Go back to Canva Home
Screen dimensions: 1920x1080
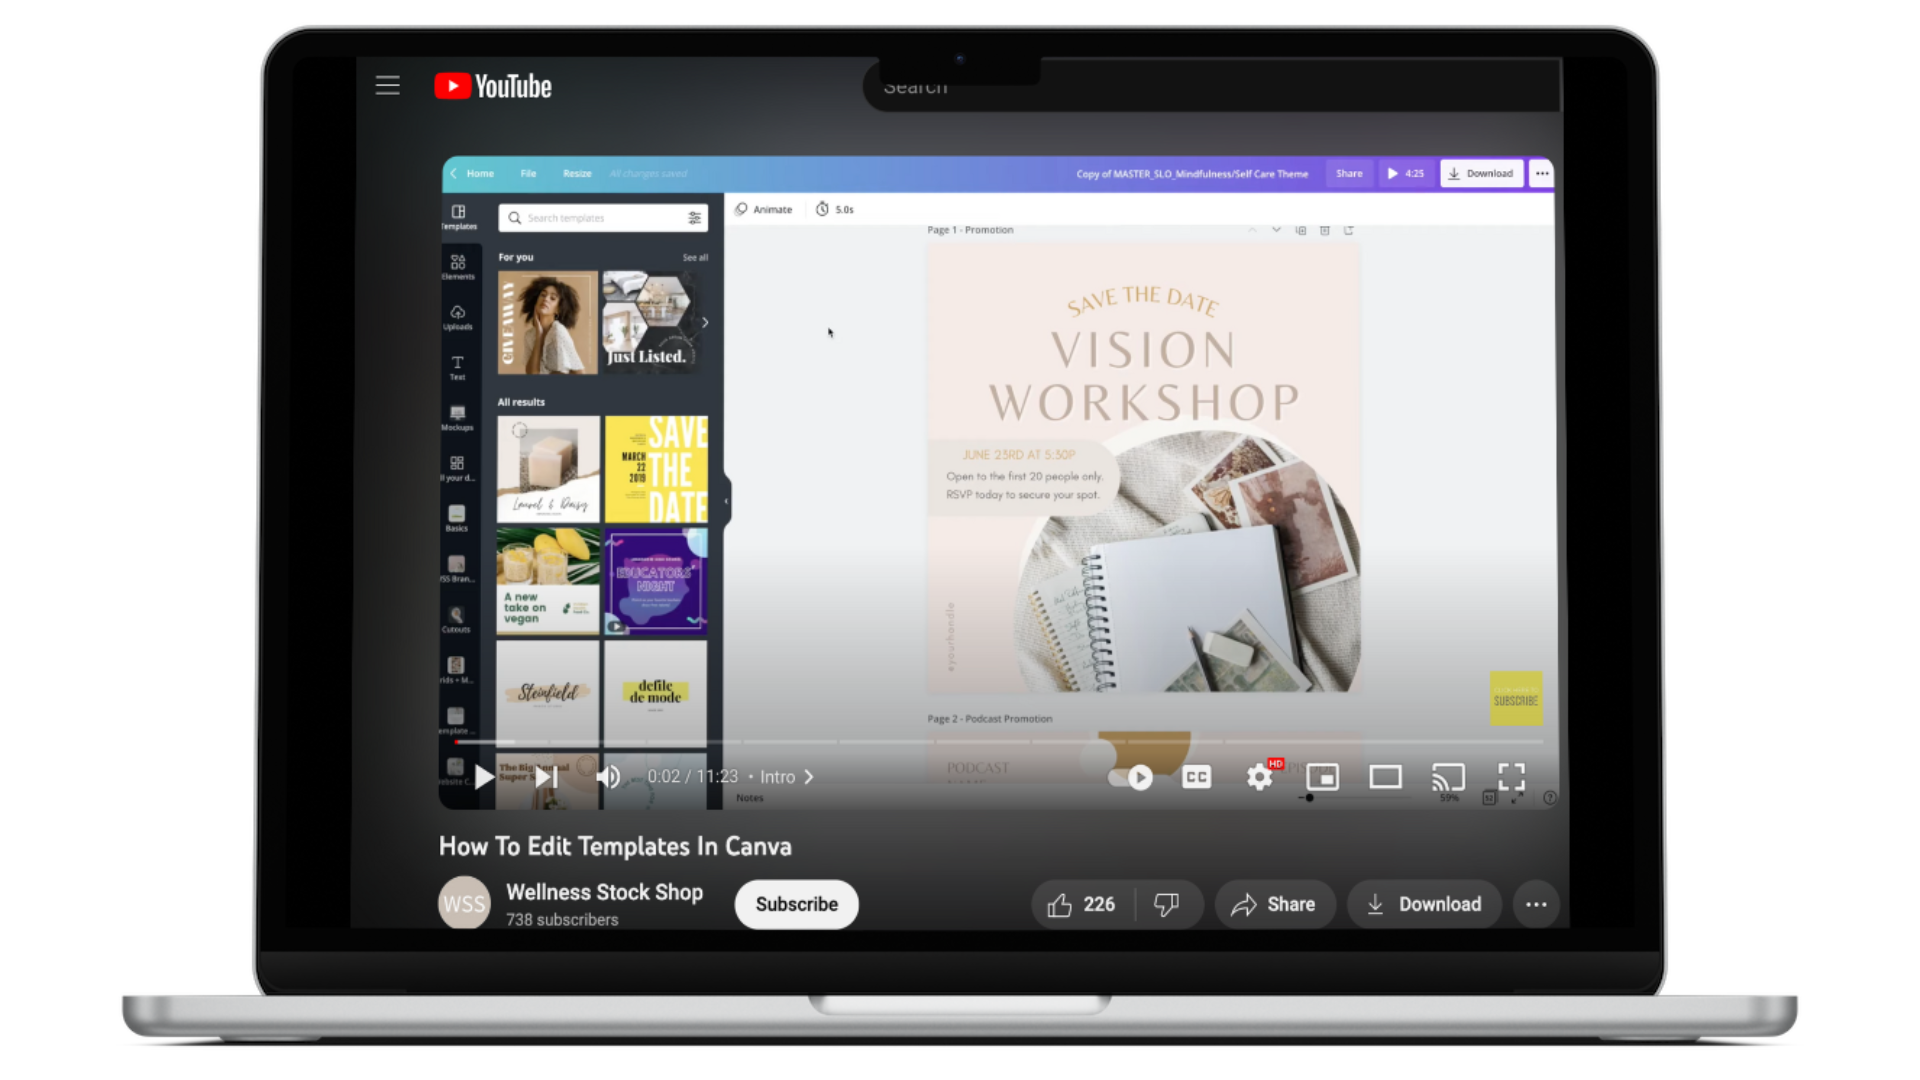pyautogui.click(x=473, y=174)
